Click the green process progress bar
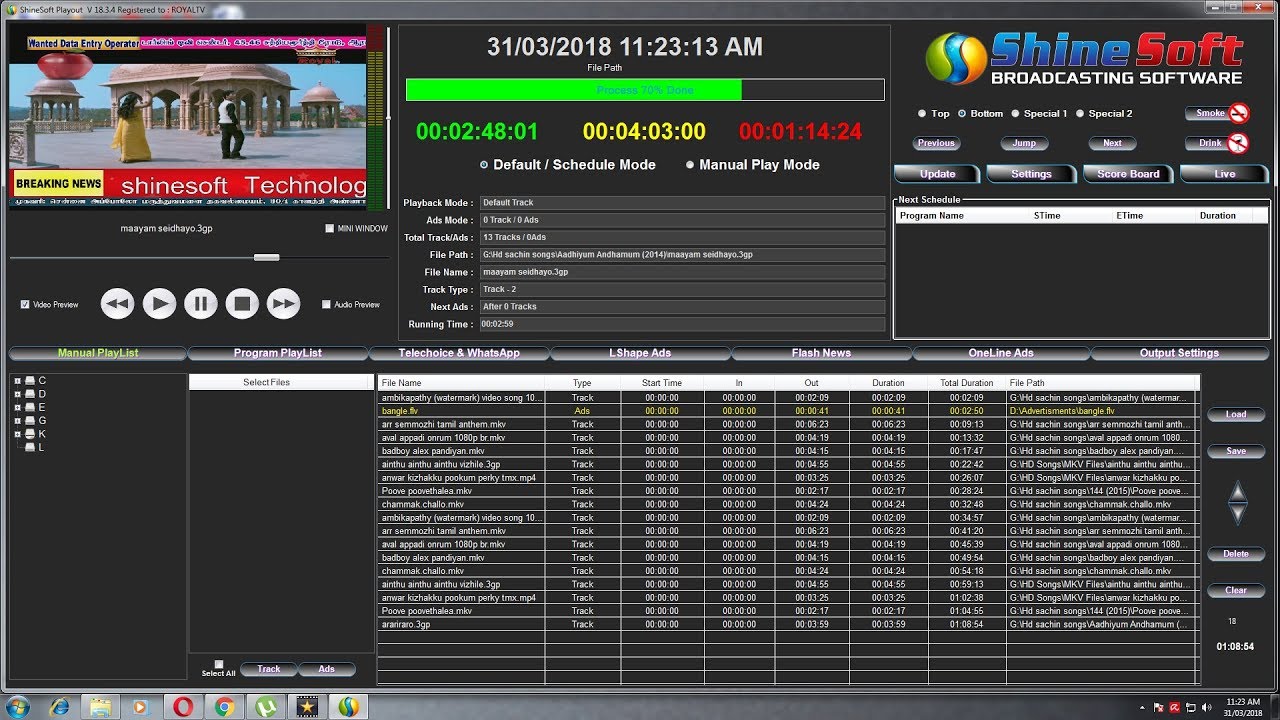The height and width of the screenshot is (720, 1280). click(x=574, y=90)
